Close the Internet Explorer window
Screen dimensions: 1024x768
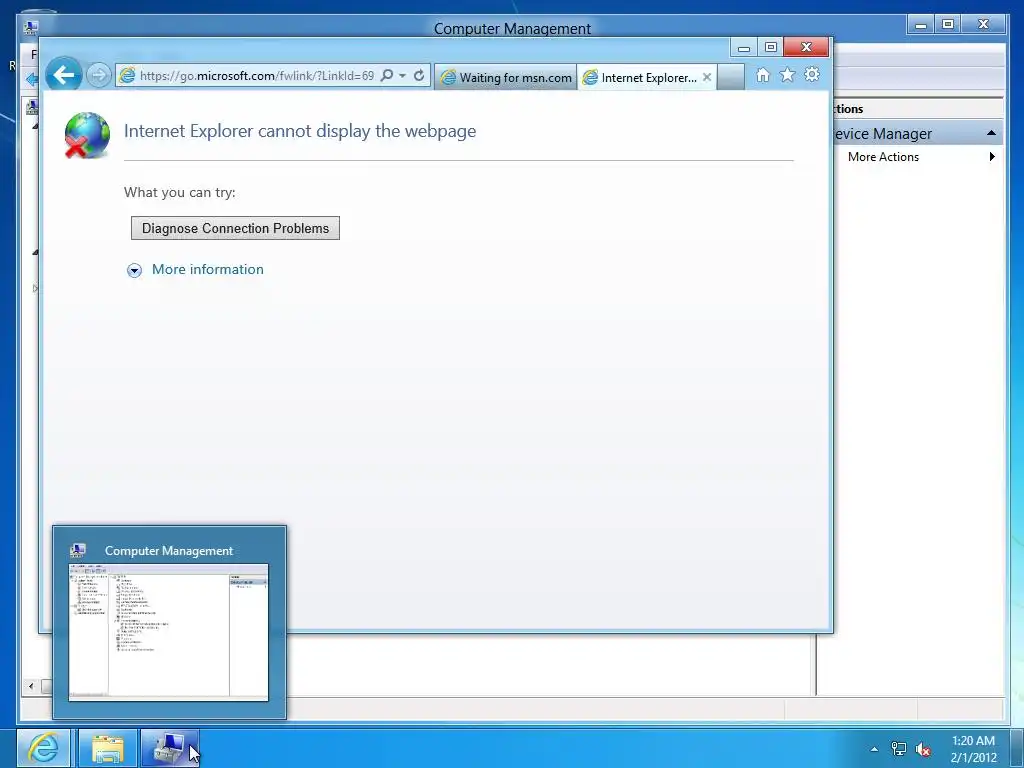click(x=807, y=47)
